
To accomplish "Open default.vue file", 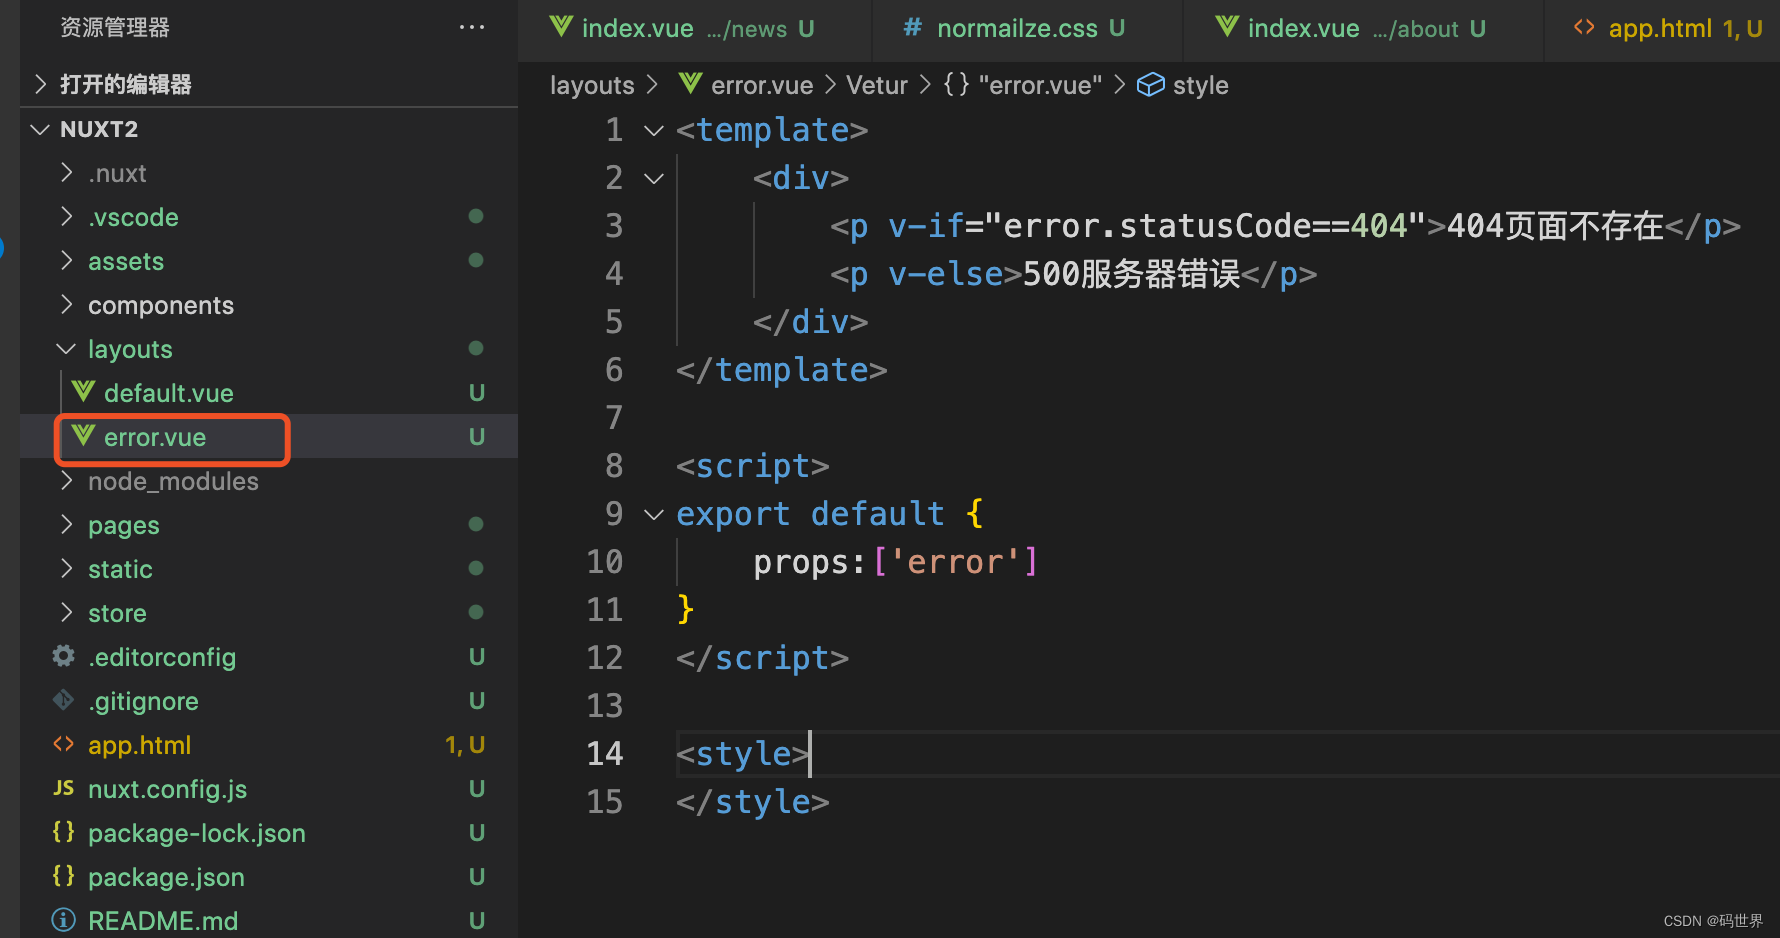I will 269,393.
